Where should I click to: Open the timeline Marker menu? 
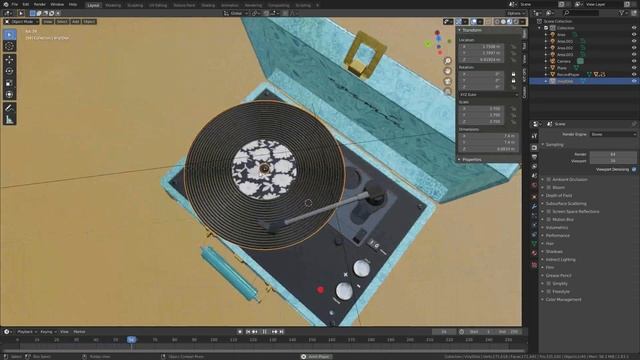click(79, 332)
